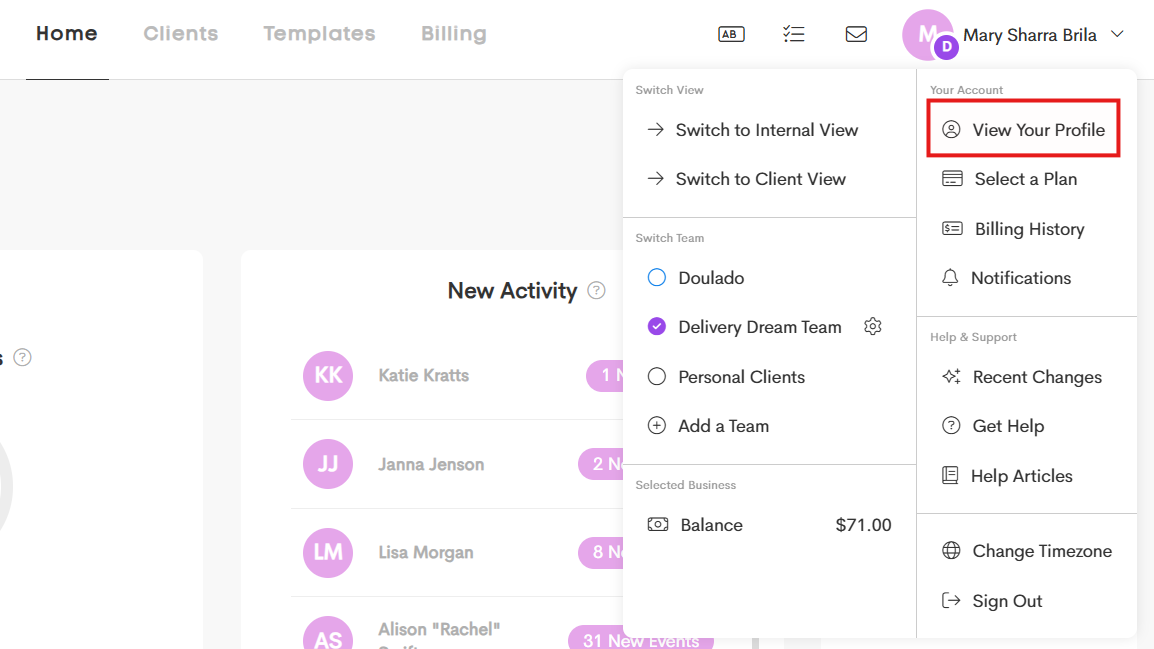Click Sign Out
Image resolution: width=1154 pixels, height=649 pixels.
pos(992,600)
